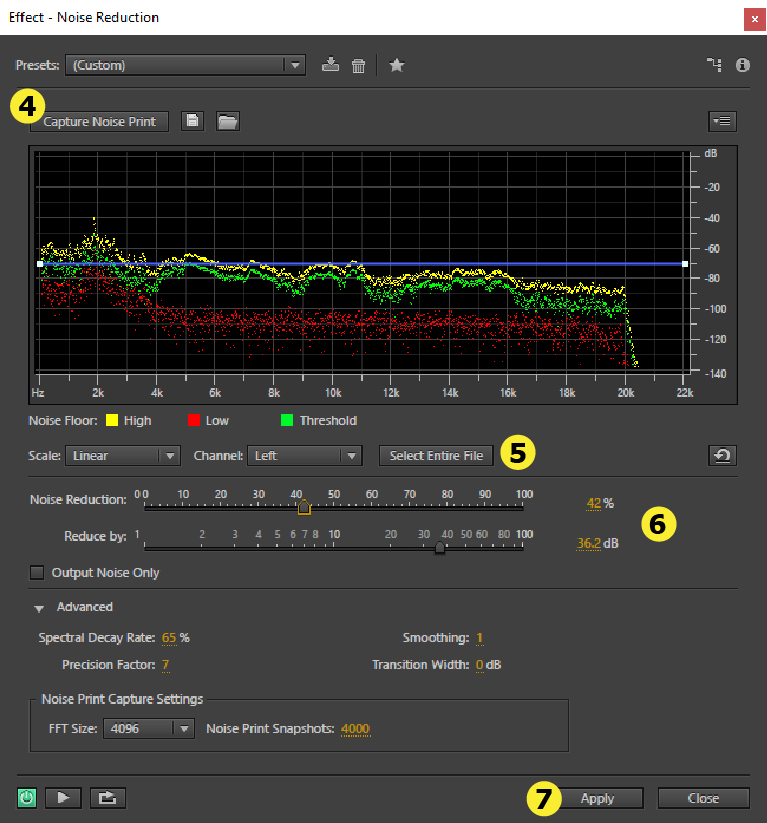Open the Presets dropdown

[x=185, y=65]
